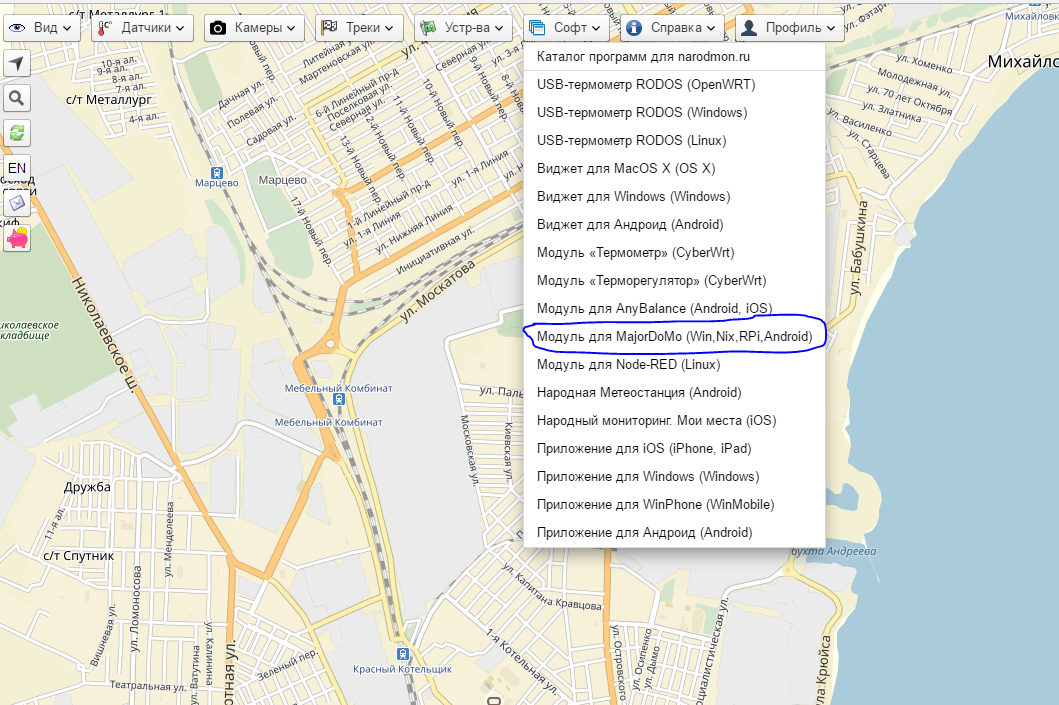This screenshot has height=705, width=1059.
Task: Open the feedback envelope icon
Action: (17, 203)
